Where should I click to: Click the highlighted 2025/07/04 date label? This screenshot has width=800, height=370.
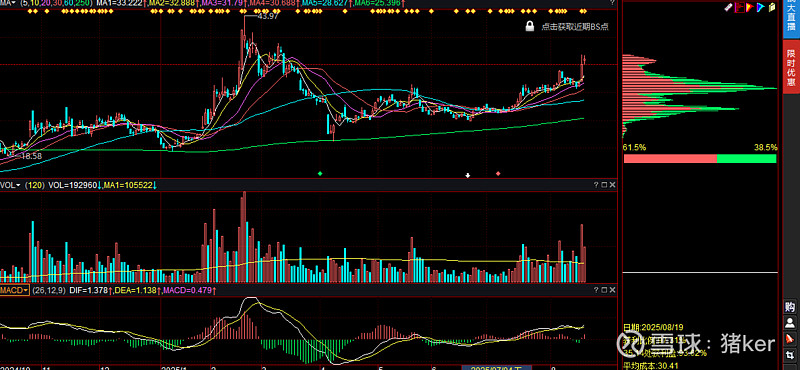495,367
